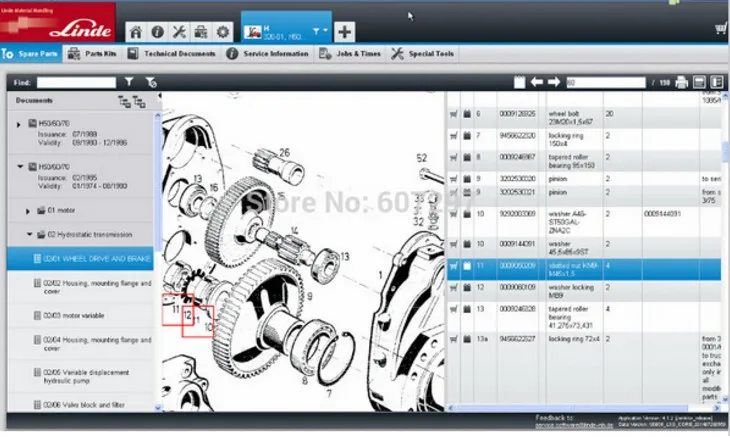Switch to the Parts Kits tab
This screenshot has height=438, width=730.
coord(101,54)
